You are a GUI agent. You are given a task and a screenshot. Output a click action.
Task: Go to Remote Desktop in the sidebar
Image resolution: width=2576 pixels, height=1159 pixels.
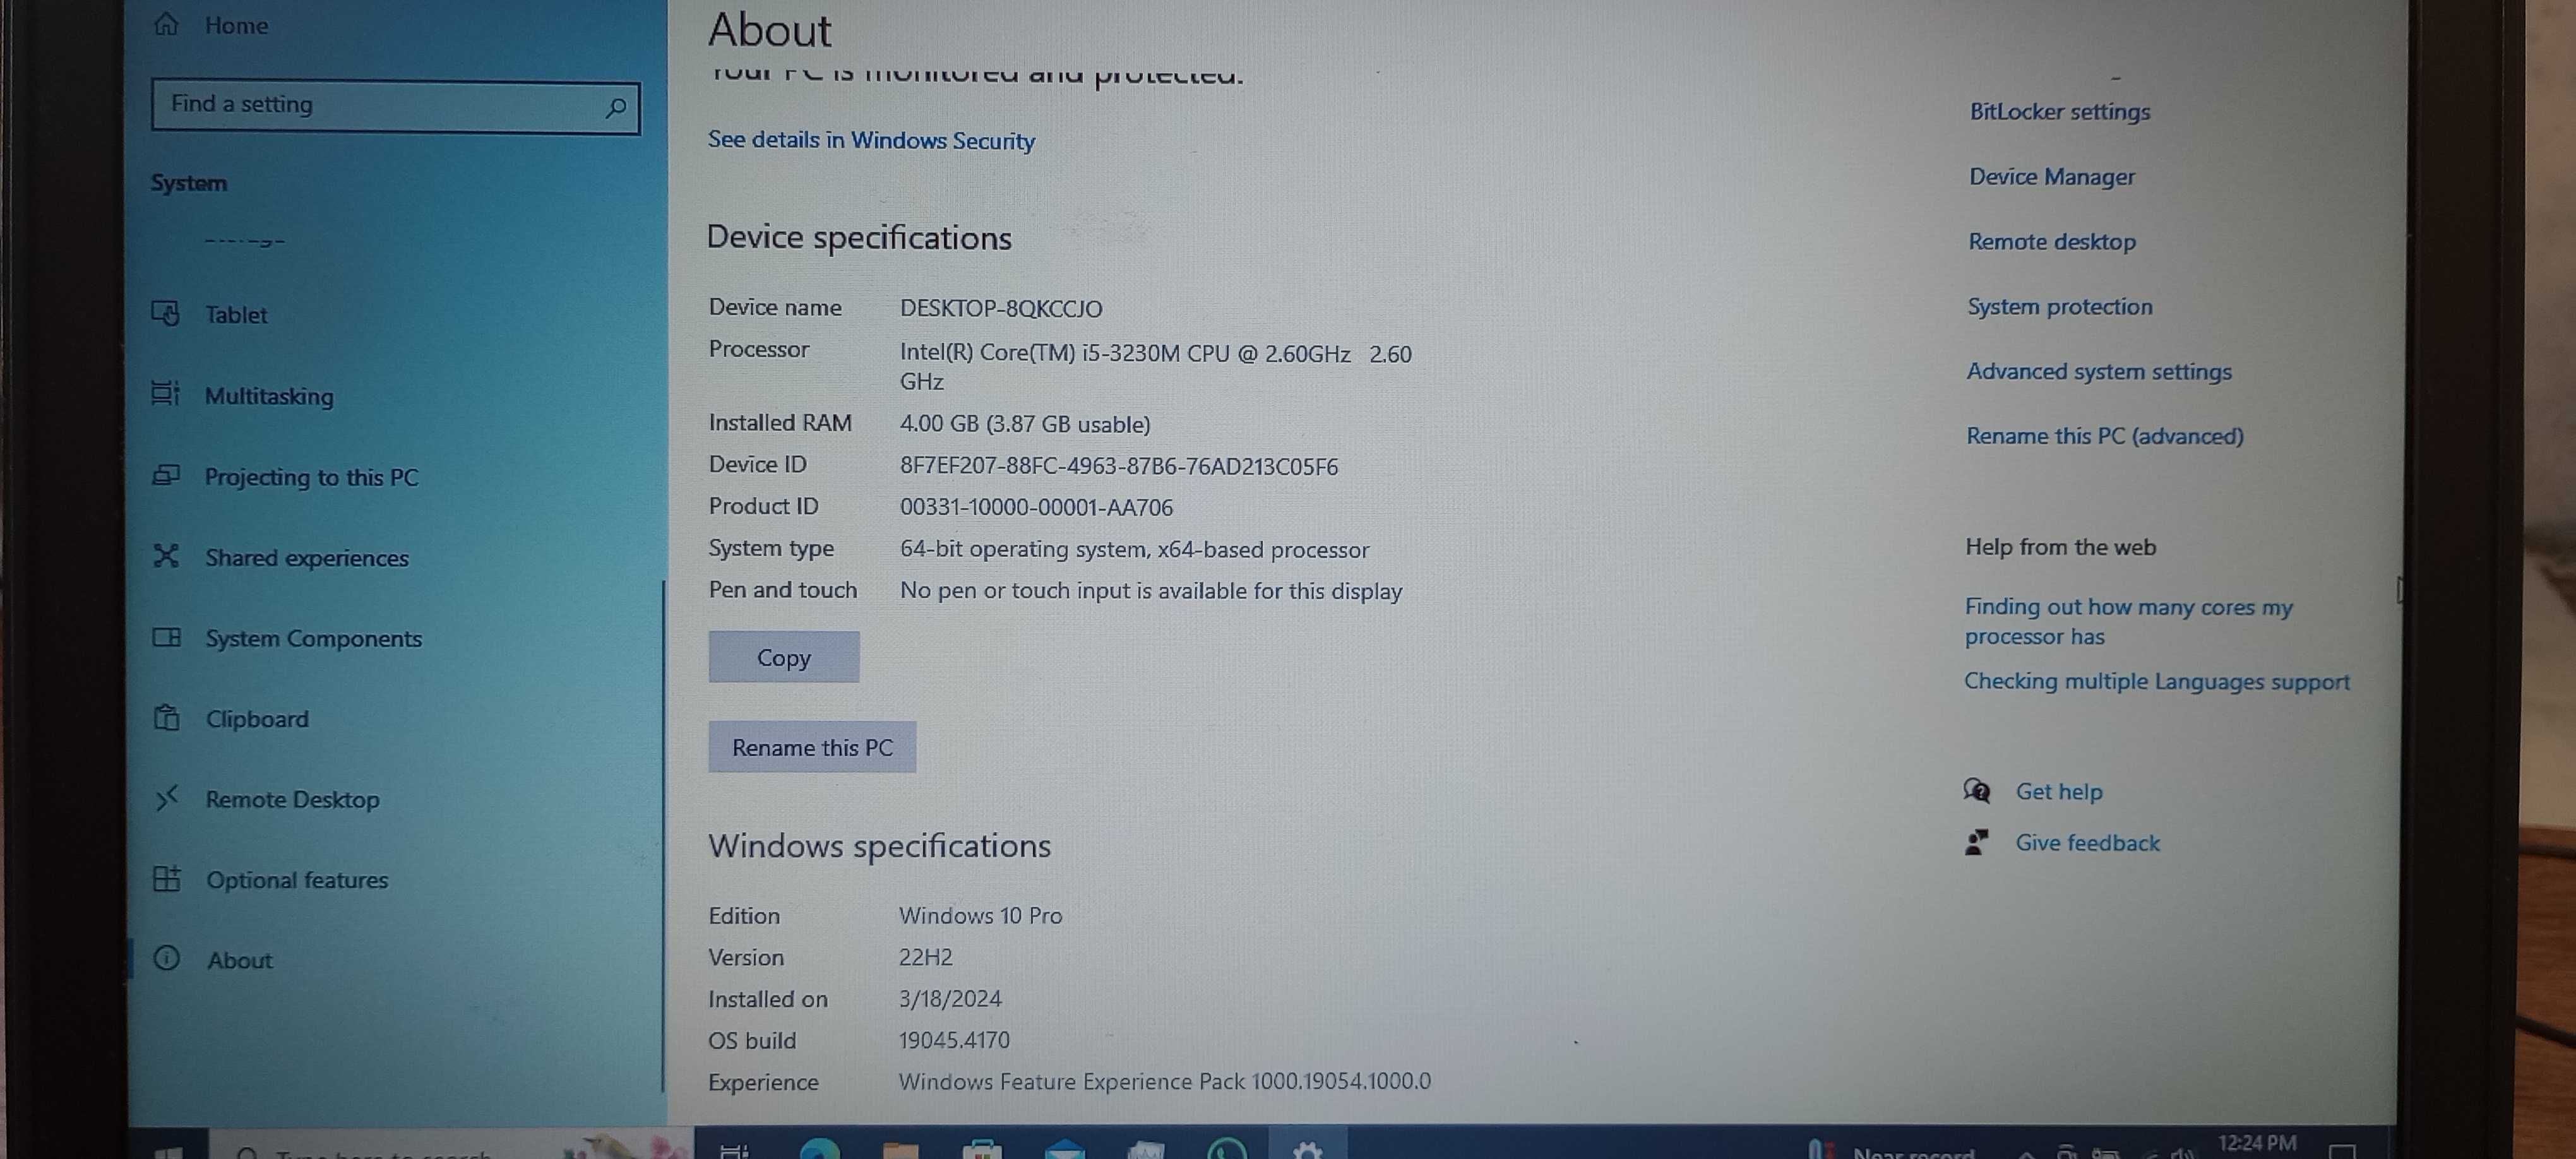coord(292,799)
